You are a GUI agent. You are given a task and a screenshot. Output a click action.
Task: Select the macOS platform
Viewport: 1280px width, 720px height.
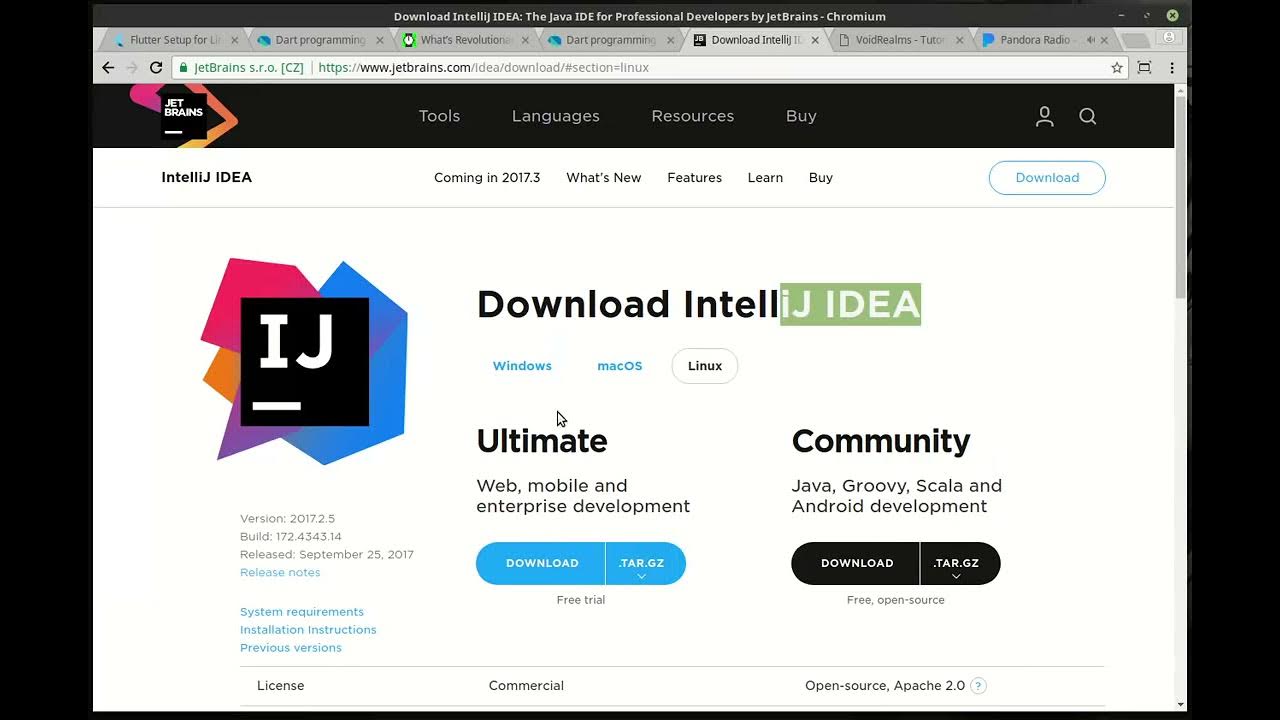pyautogui.click(x=619, y=366)
